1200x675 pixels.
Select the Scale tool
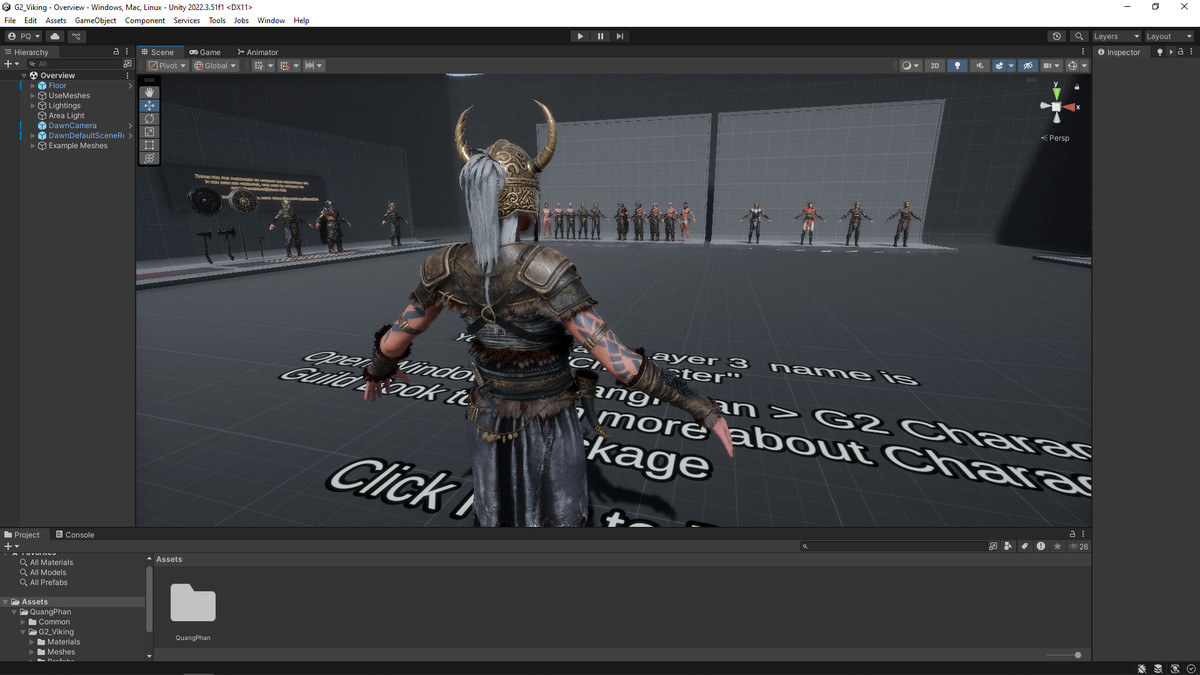(x=149, y=132)
